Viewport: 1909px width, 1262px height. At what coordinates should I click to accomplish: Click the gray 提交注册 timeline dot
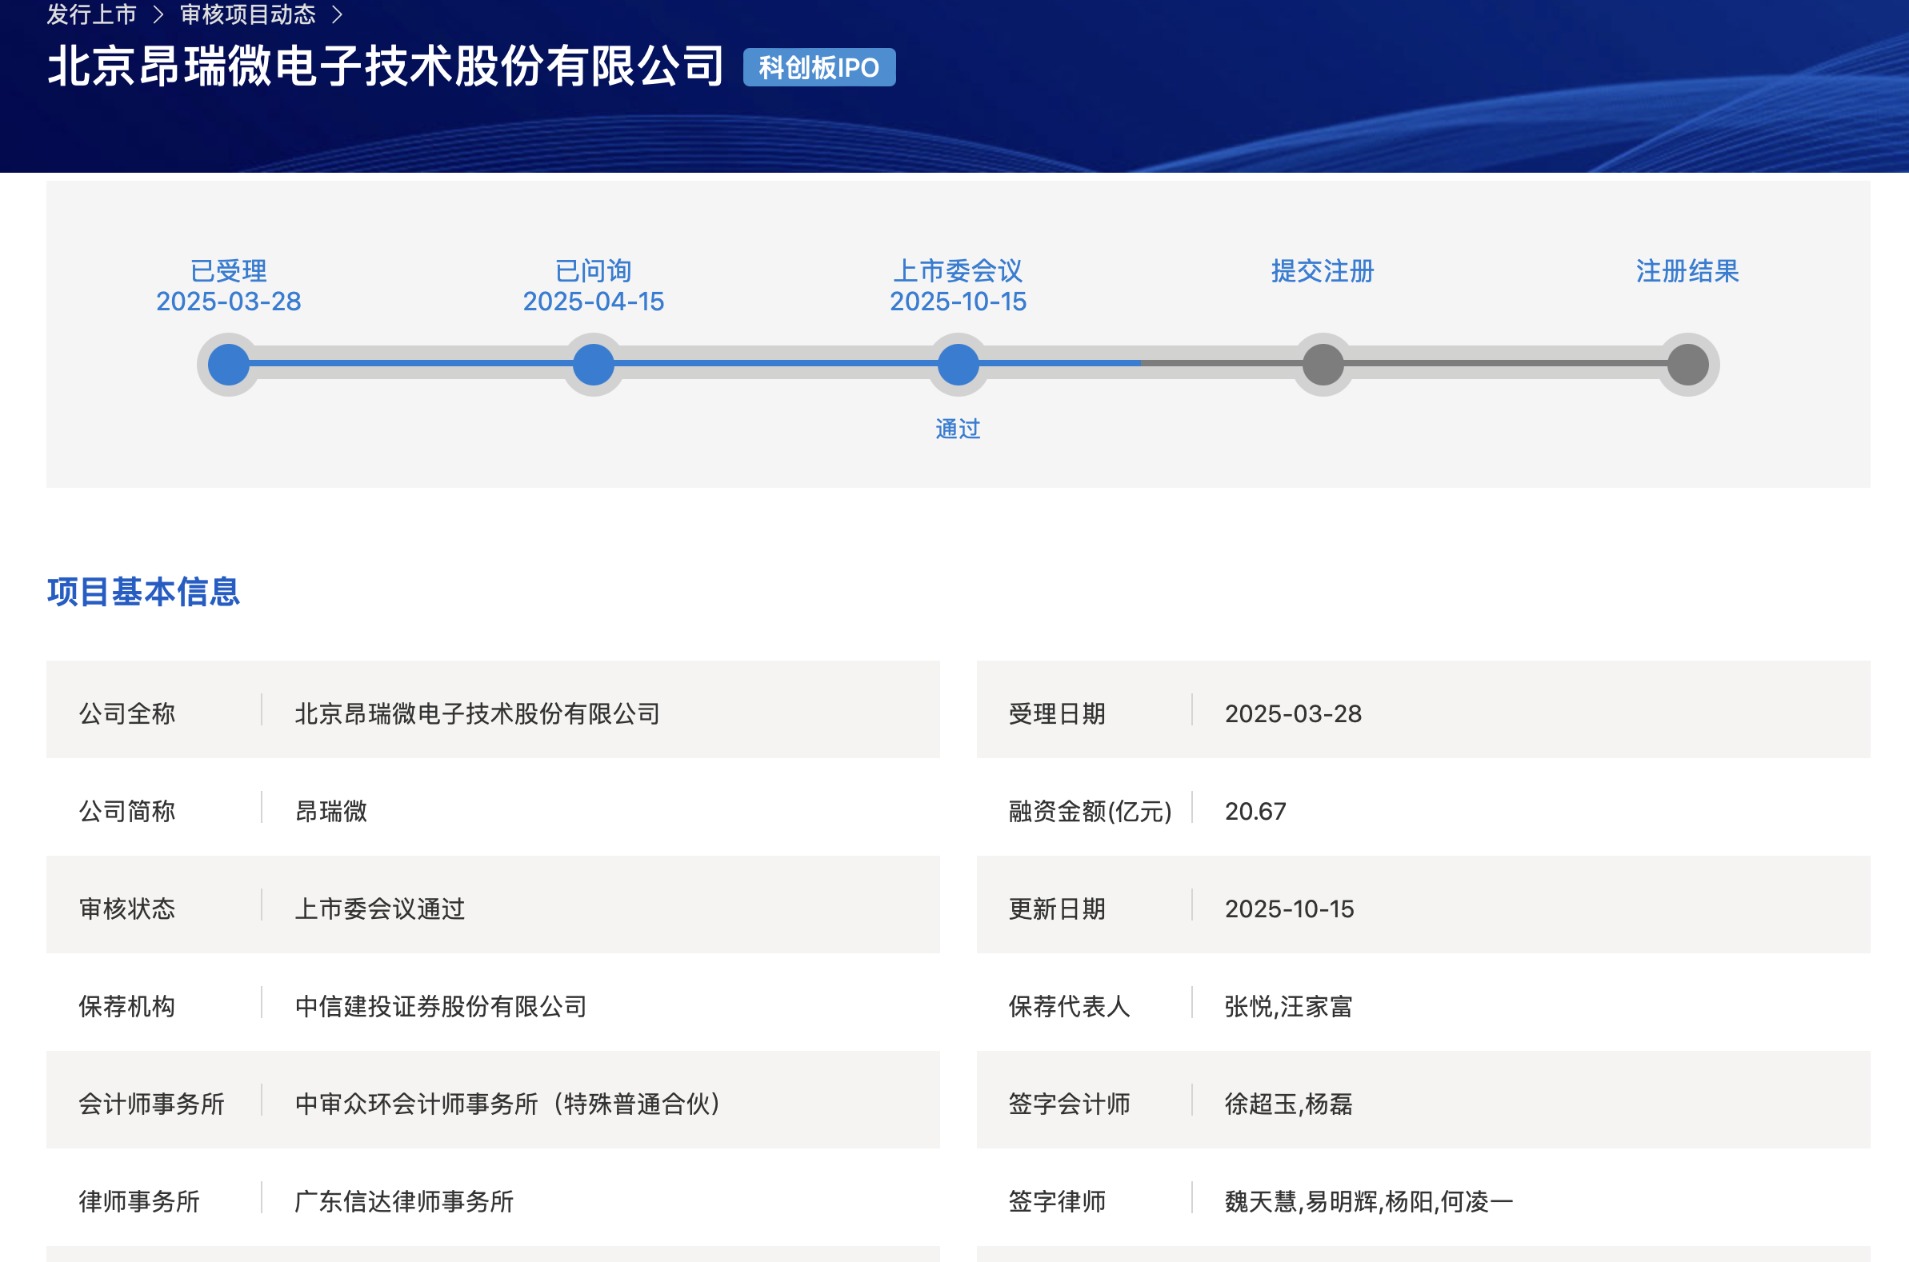coord(1322,364)
